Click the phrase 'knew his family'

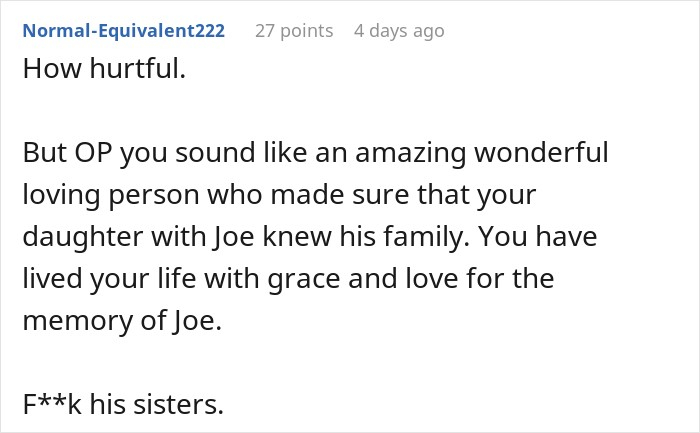click(x=366, y=237)
